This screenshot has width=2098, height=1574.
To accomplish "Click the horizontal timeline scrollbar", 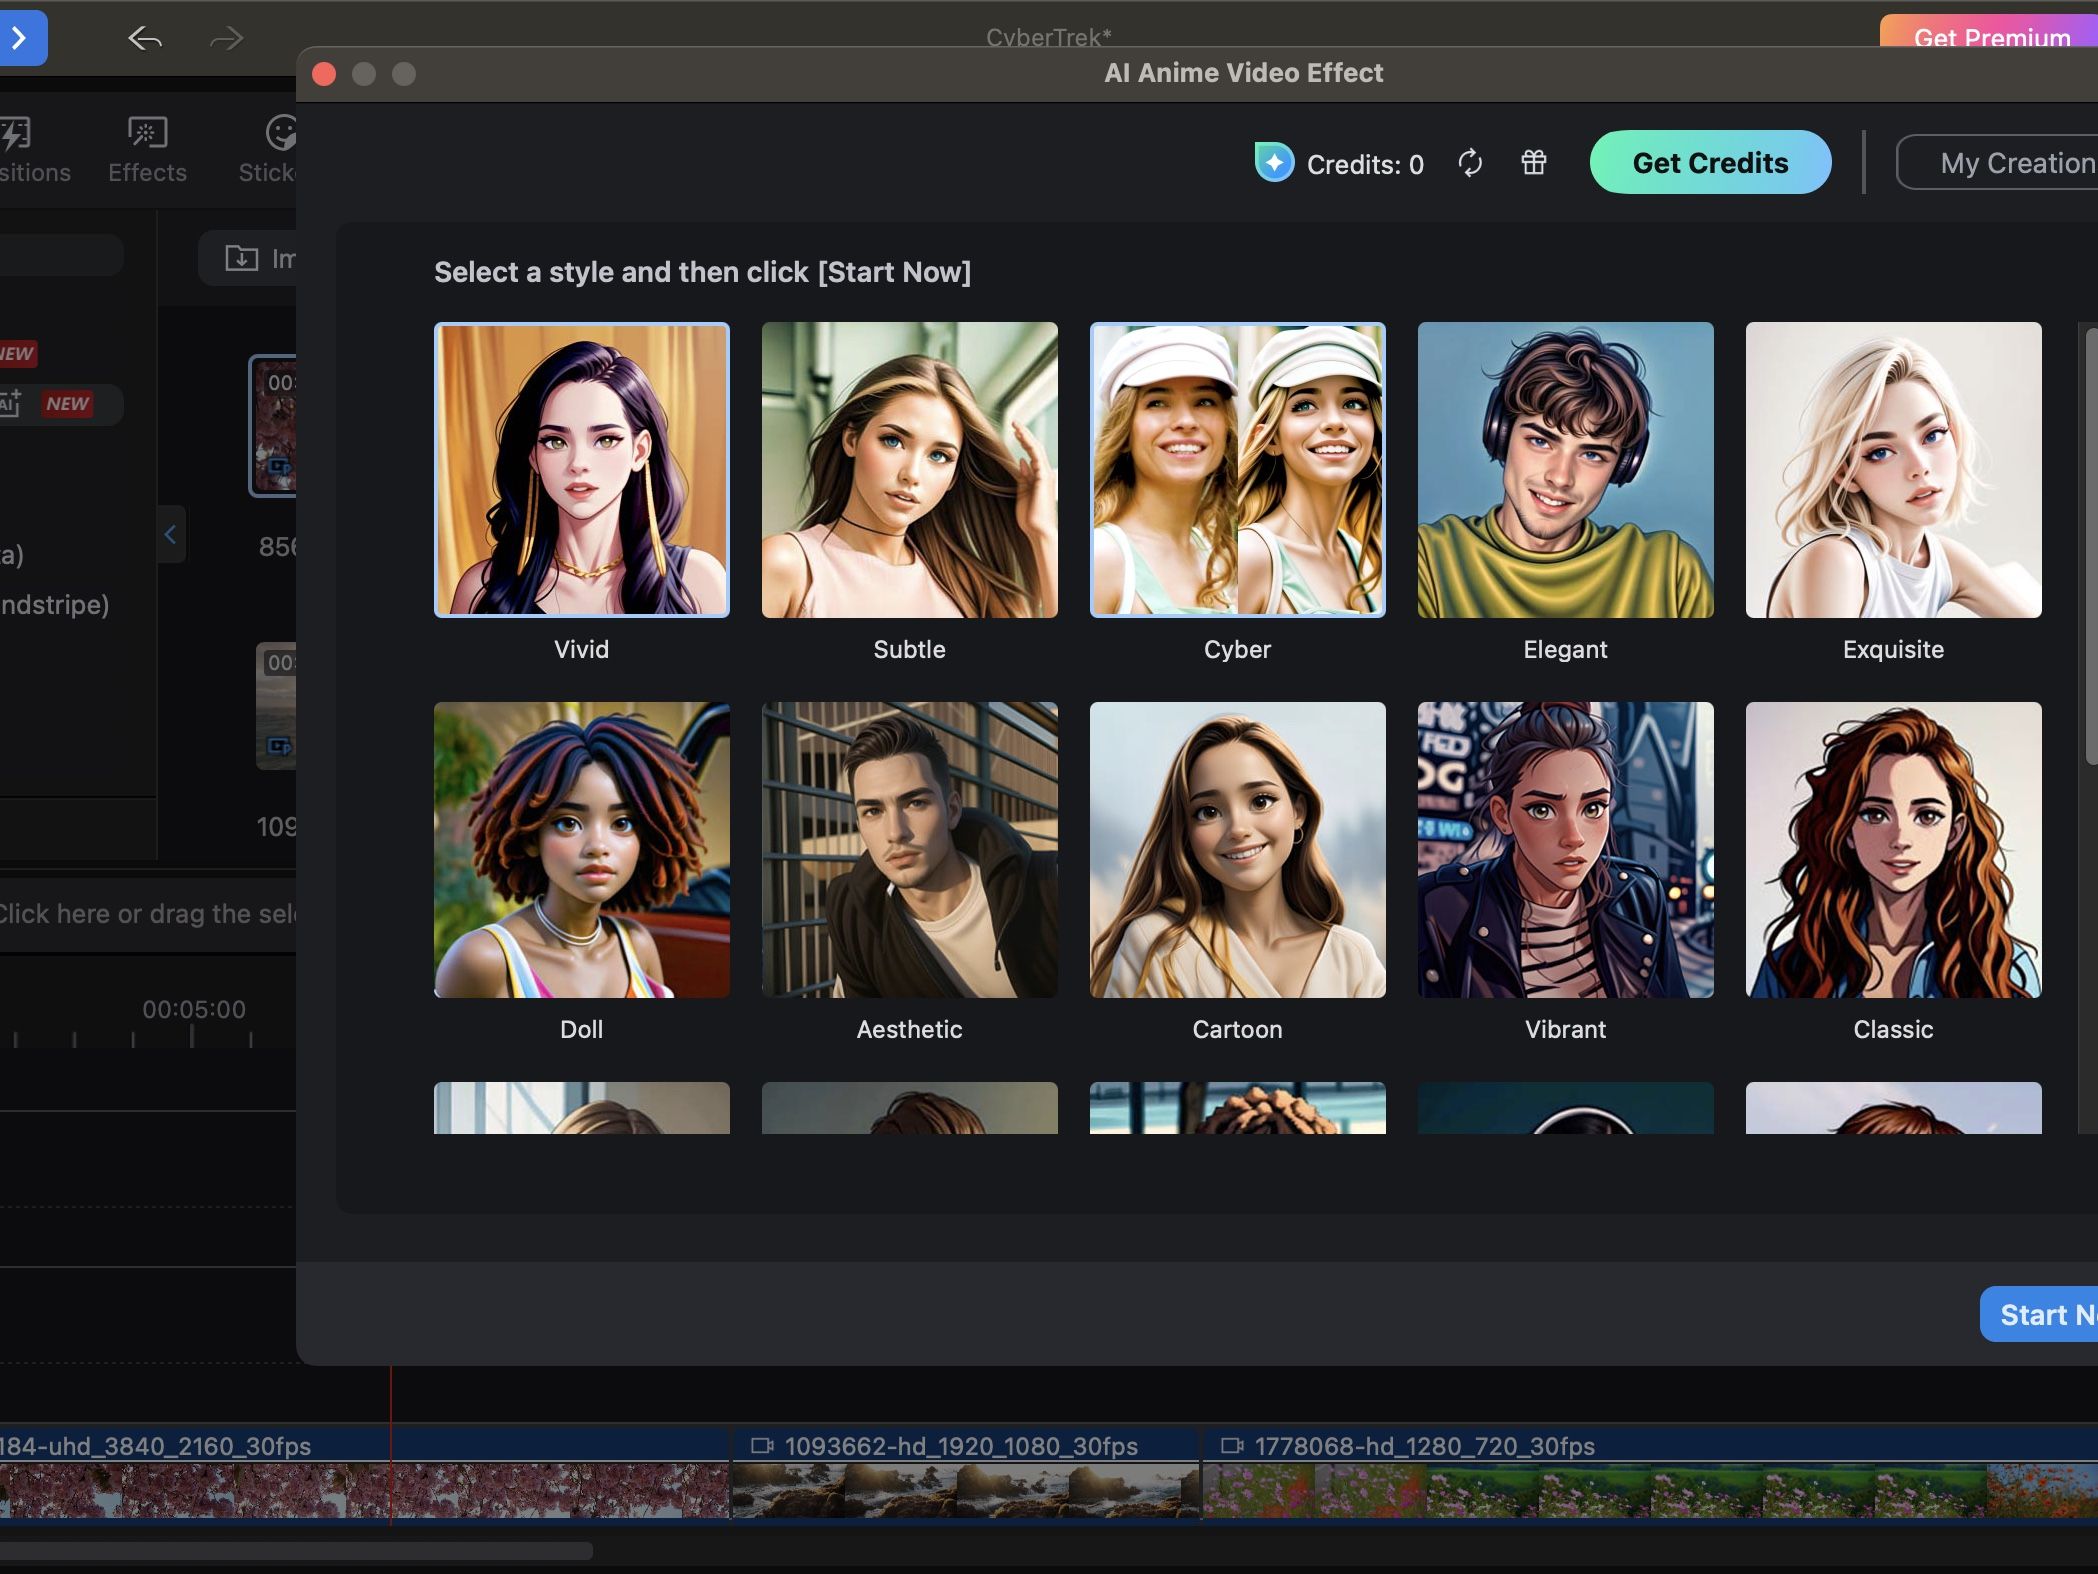I will click(296, 1551).
